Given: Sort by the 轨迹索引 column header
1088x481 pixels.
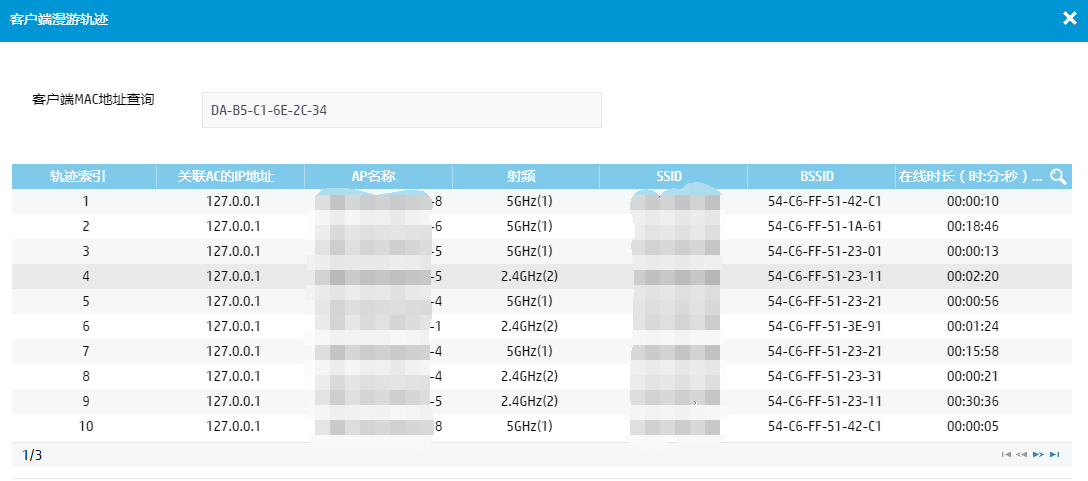Looking at the screenshot, I should (x=84, y=177).
